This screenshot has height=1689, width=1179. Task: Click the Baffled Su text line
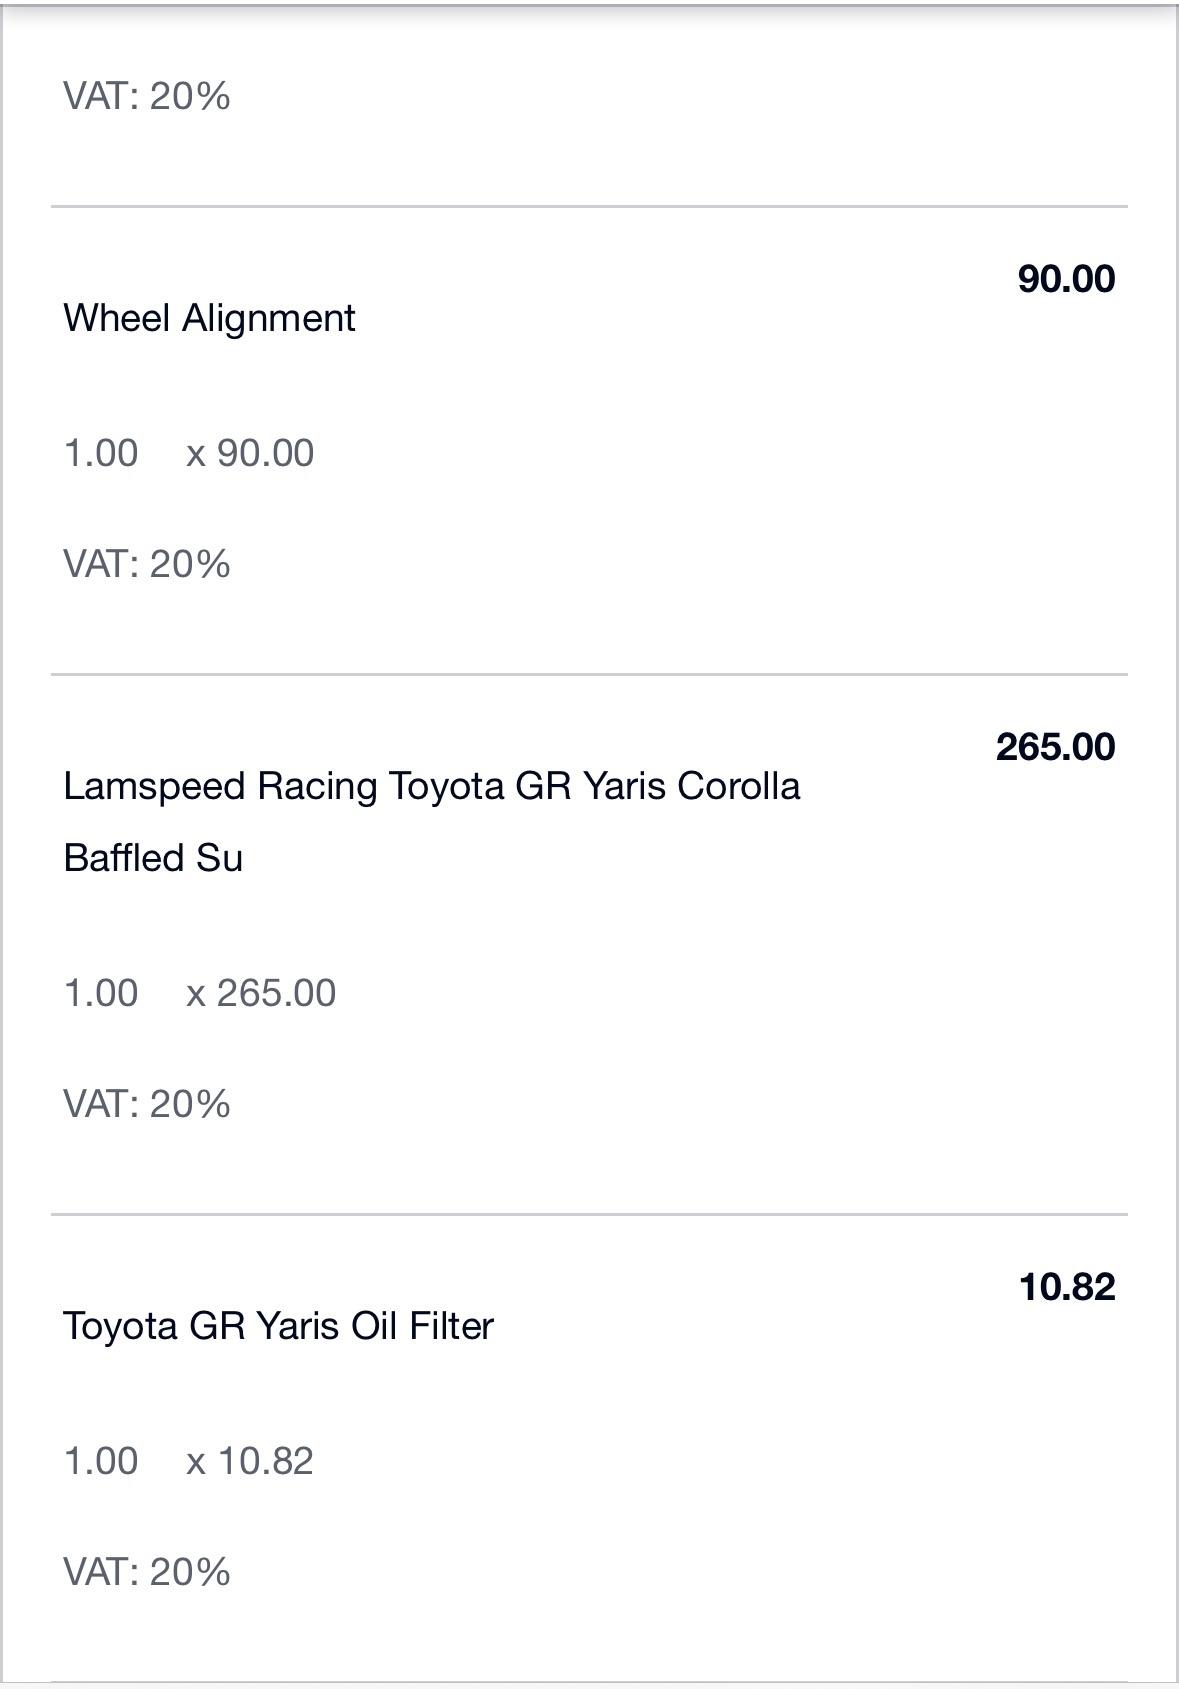tap(153, 858)
